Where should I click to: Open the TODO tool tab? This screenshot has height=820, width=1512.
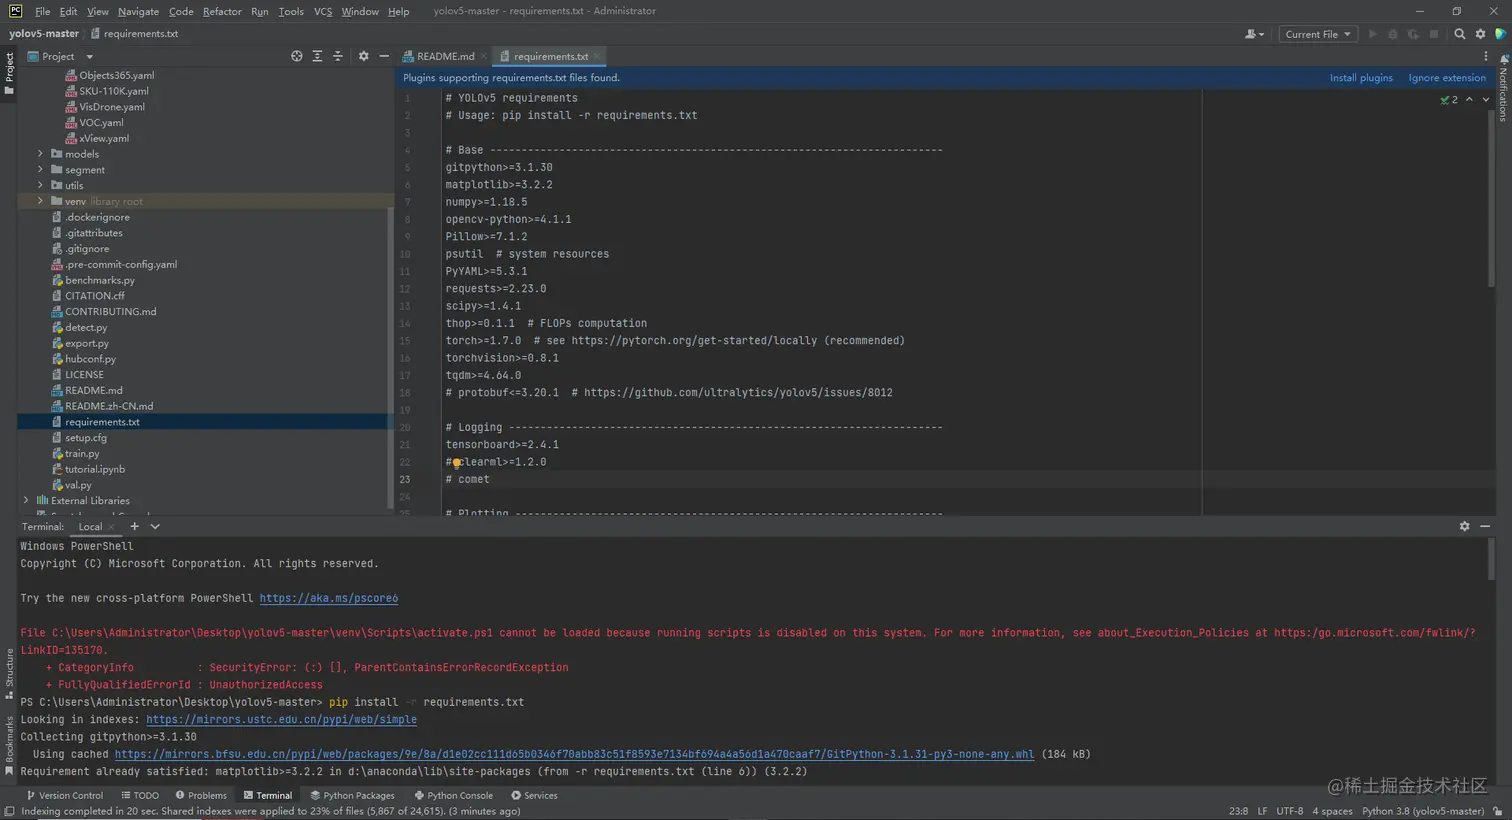coord(140,796)
